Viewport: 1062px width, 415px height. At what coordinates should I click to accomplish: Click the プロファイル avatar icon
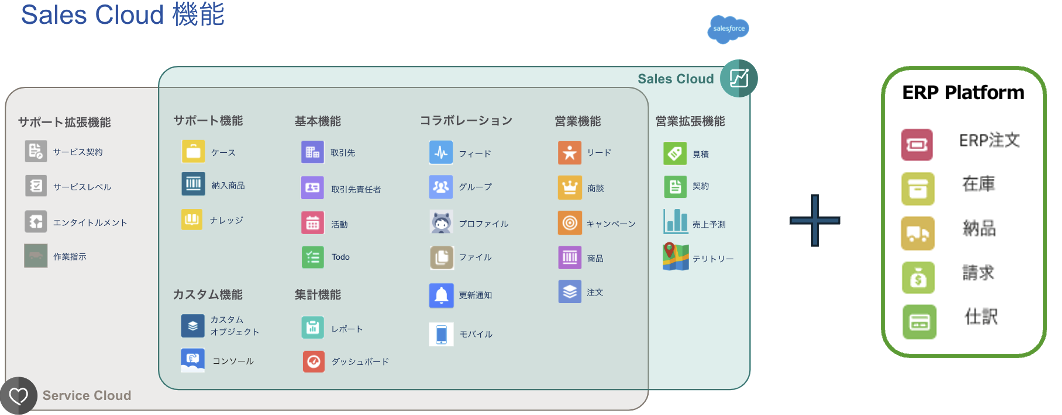[441, 222]
